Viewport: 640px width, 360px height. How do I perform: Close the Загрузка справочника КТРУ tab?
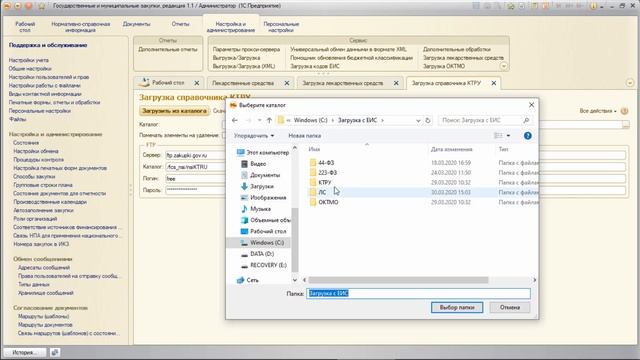click(x=493, y=83)
